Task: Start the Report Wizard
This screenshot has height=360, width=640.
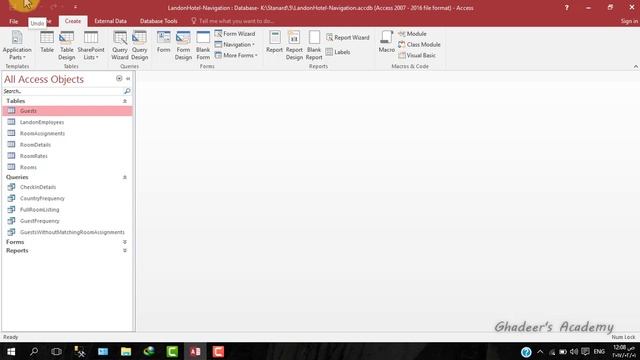Action: tap(348, 38)
